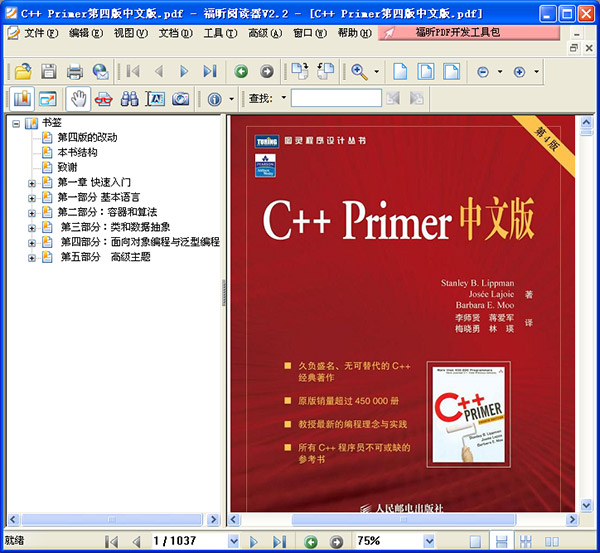Click continuous page layout icon in status bar

pyautogui.click(x=501, y=542)
